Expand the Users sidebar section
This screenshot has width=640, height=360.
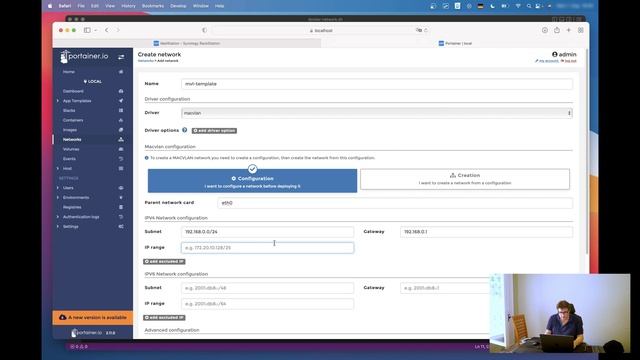(x=58, y=188)
